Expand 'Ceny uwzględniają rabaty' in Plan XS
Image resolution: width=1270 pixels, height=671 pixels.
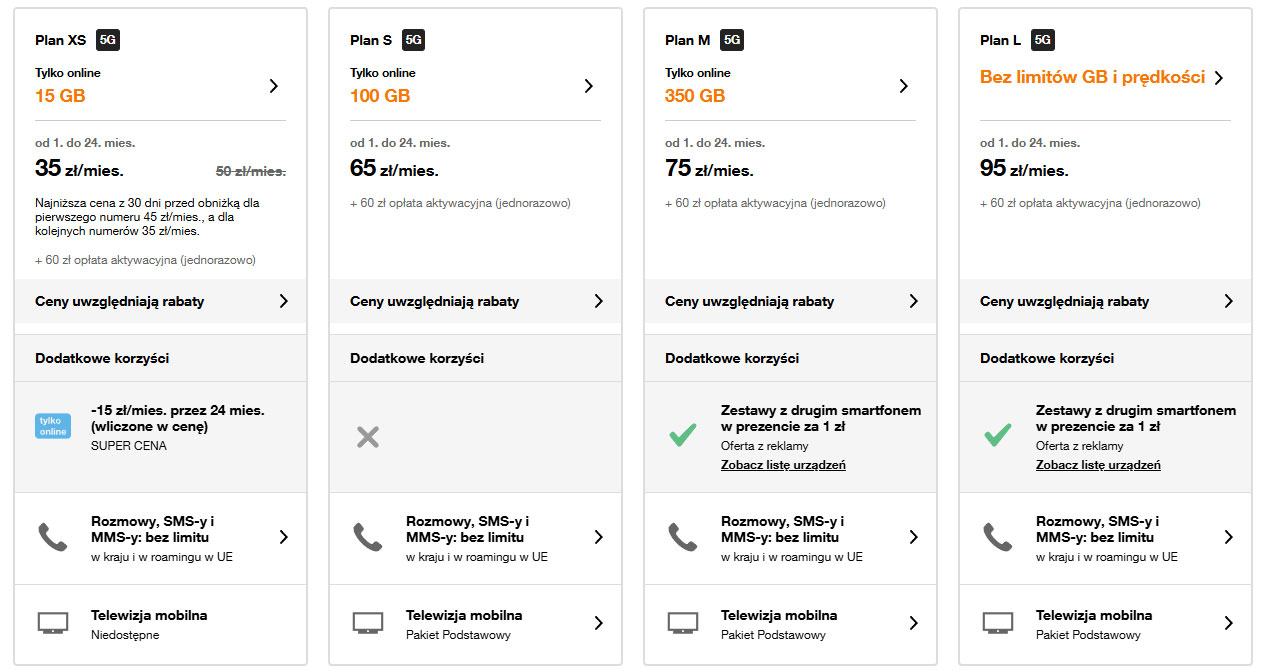point(284,301)
